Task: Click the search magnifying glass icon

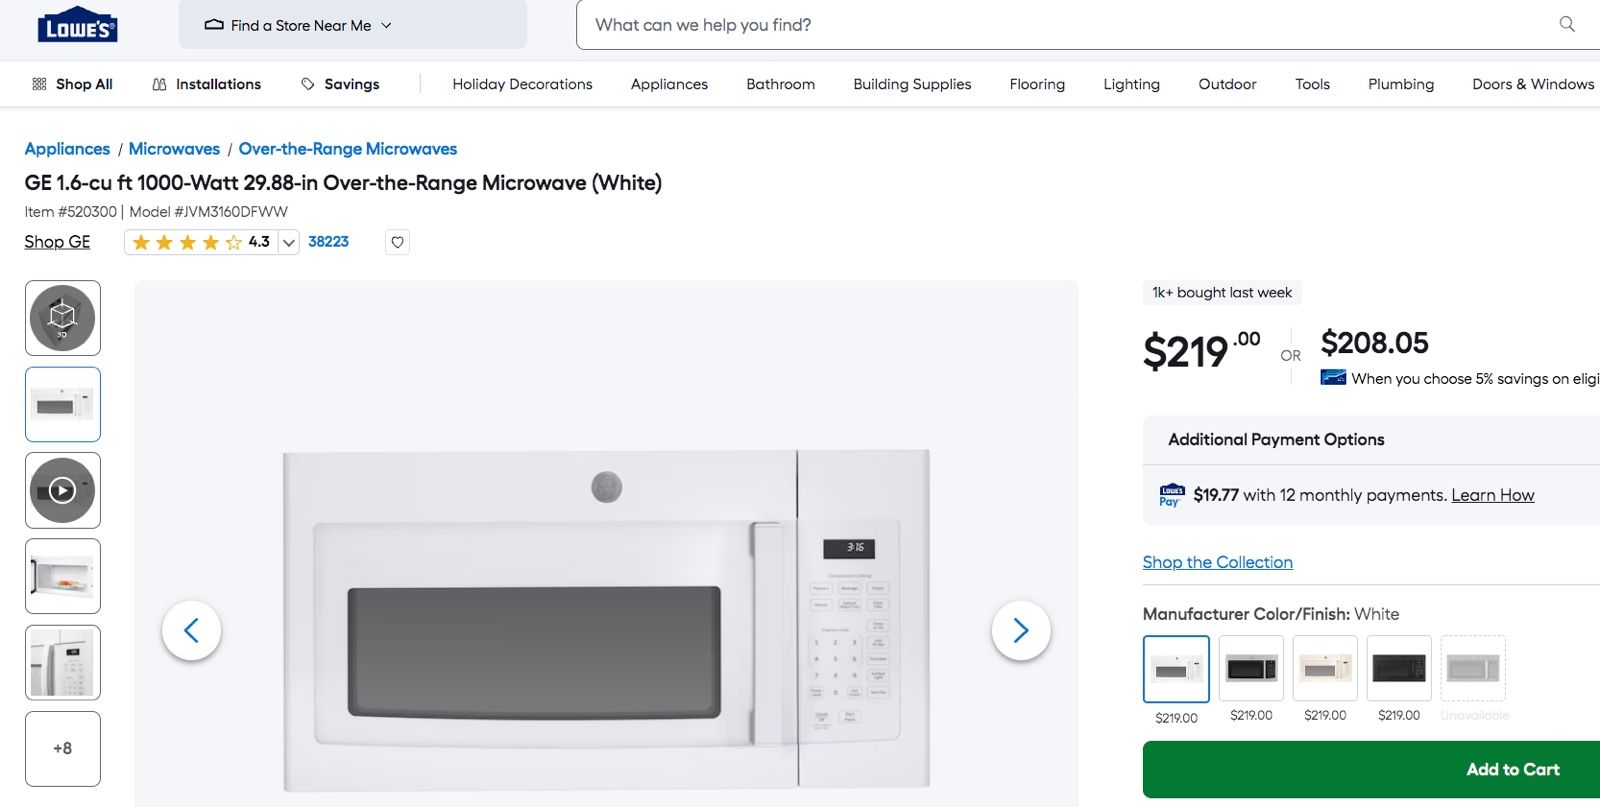Action: 1566,24
